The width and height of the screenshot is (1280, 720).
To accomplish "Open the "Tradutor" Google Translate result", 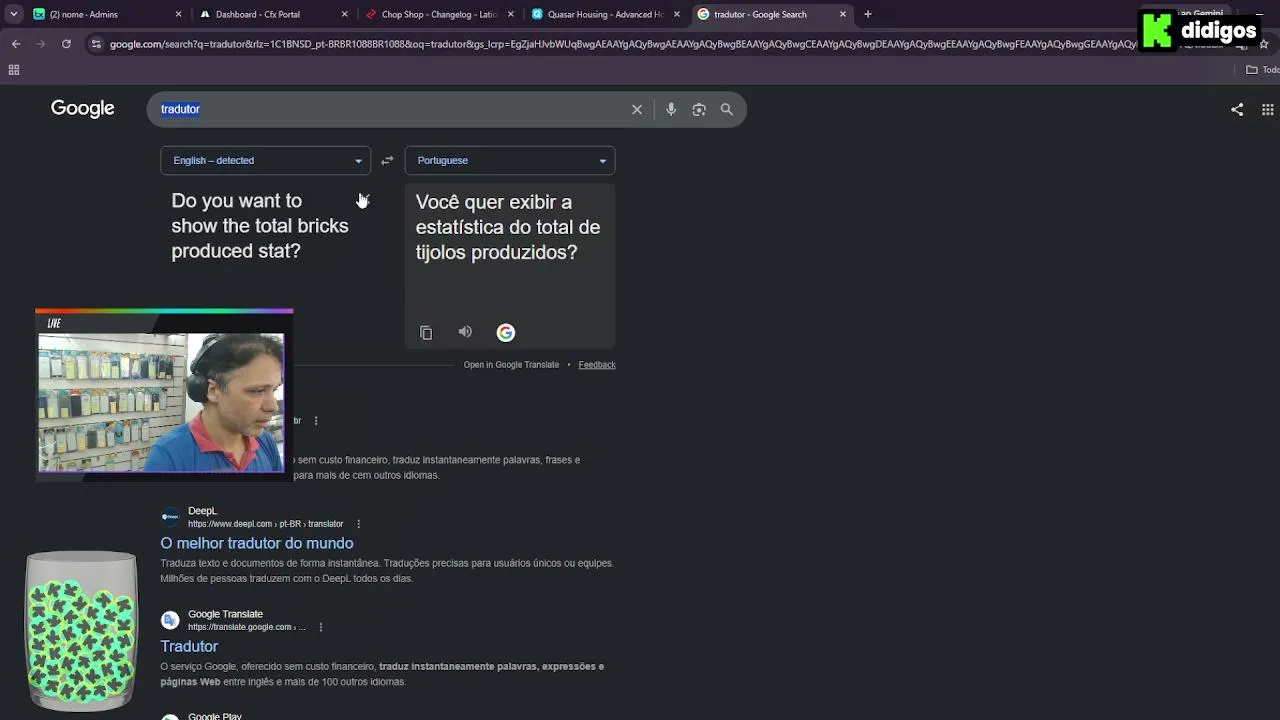I will click(x=189, y=646).
